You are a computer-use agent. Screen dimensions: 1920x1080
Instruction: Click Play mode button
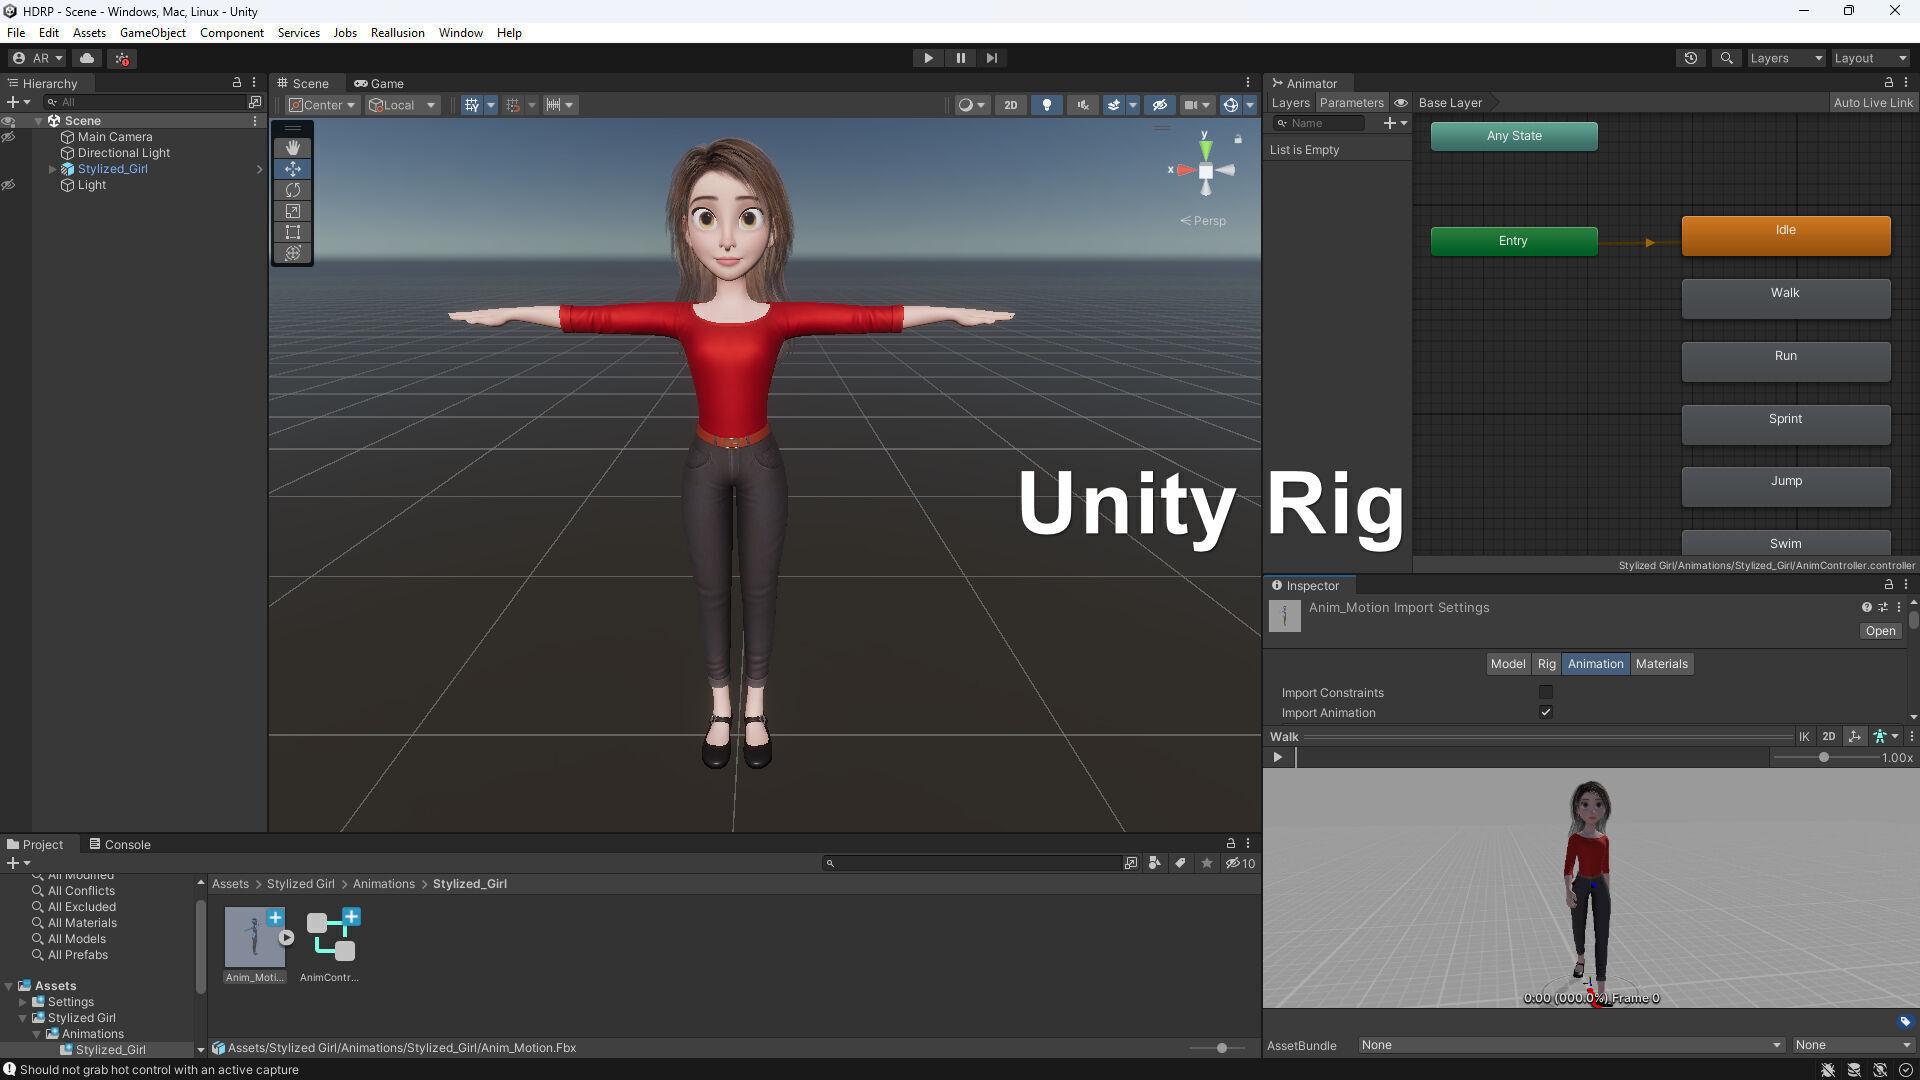(928, 58)
